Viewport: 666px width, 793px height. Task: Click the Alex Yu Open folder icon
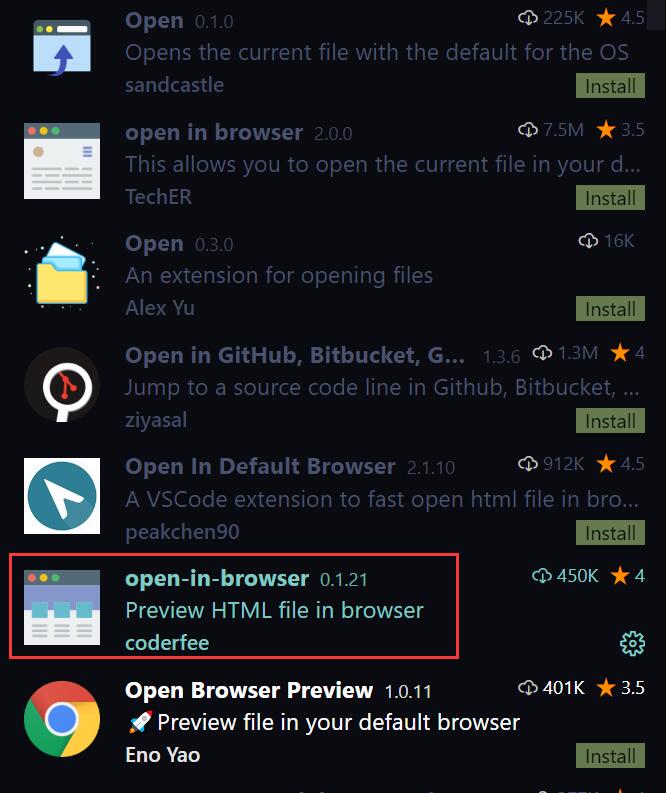tap(62, 273)
